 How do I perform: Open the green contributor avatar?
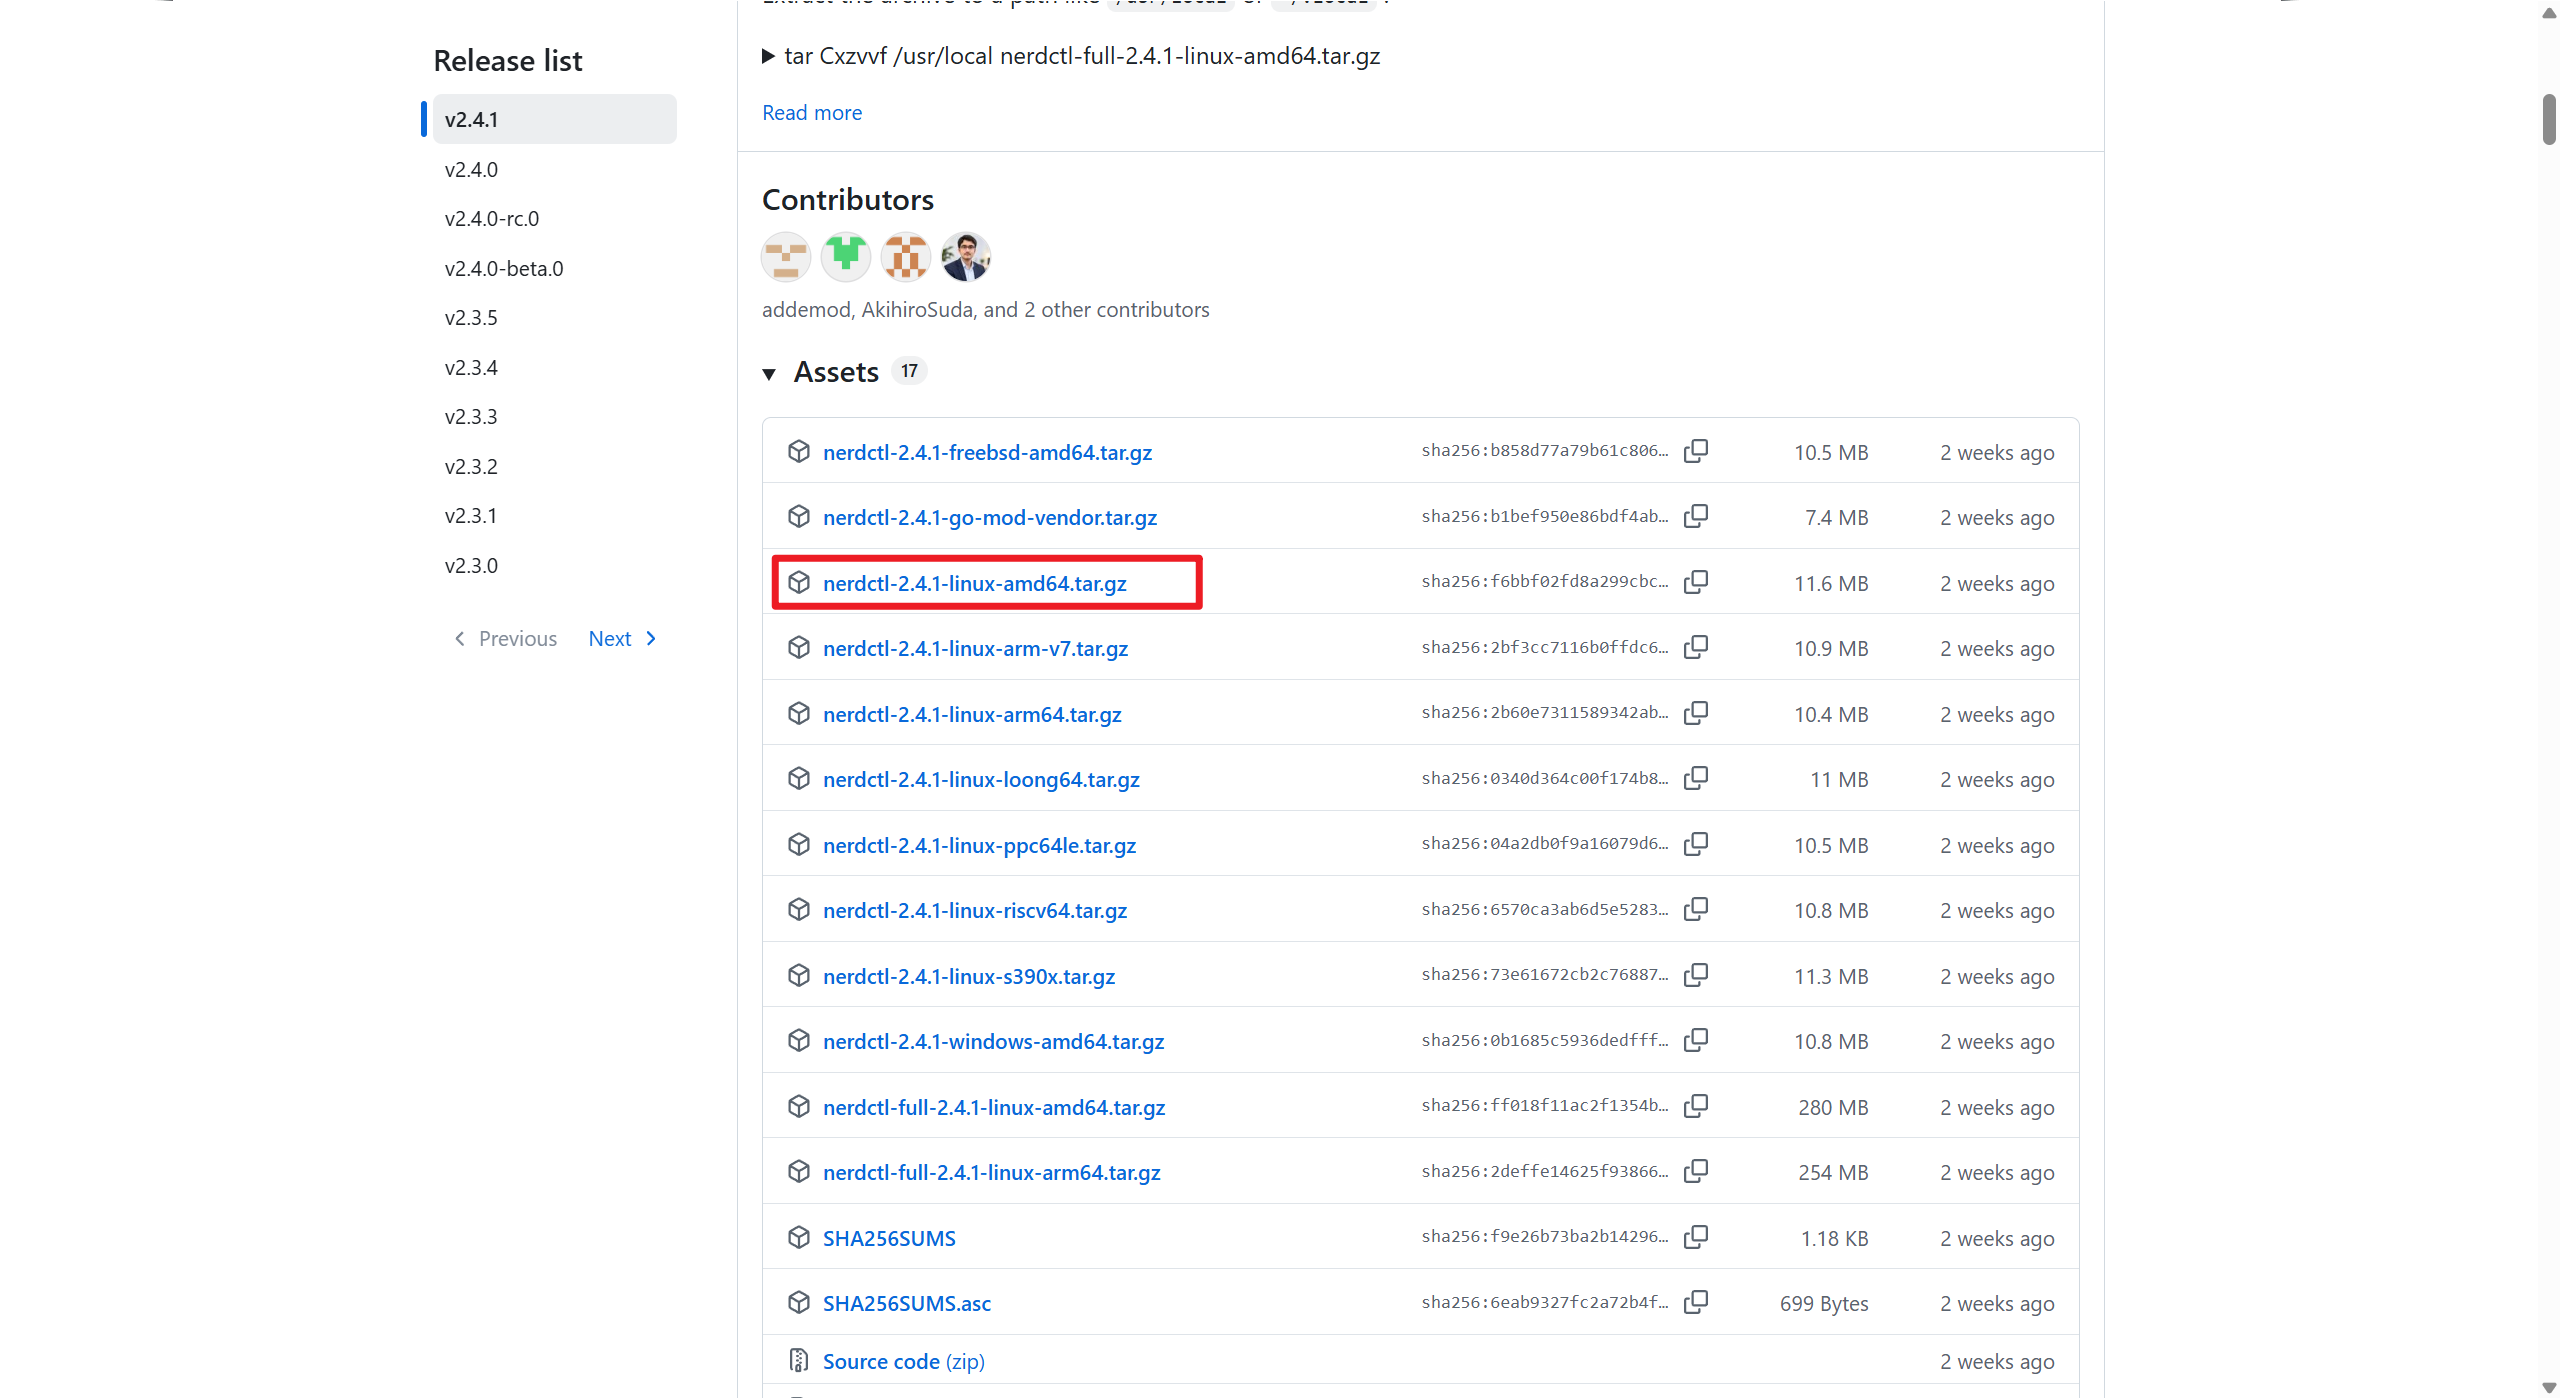846,257
